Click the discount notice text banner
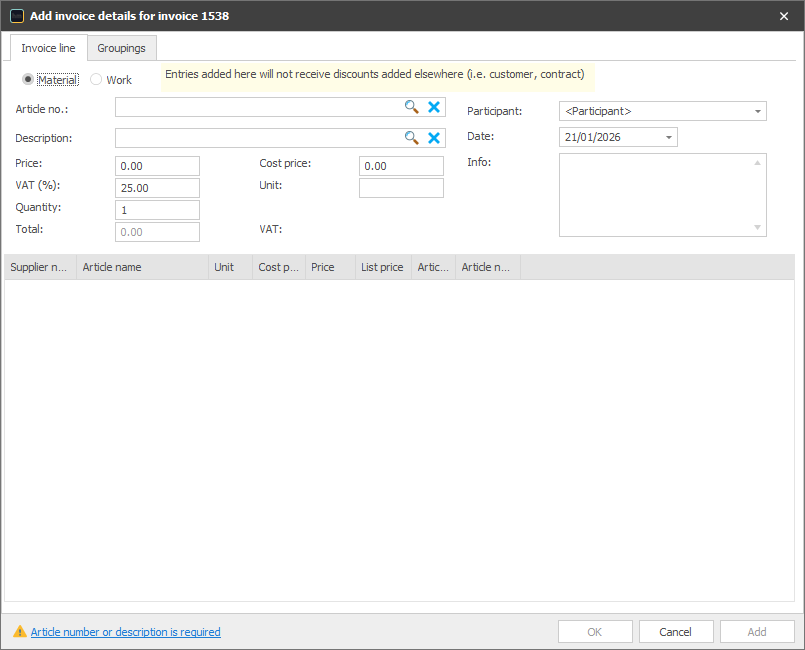This screenshot has height=650, width=805. 378,77
